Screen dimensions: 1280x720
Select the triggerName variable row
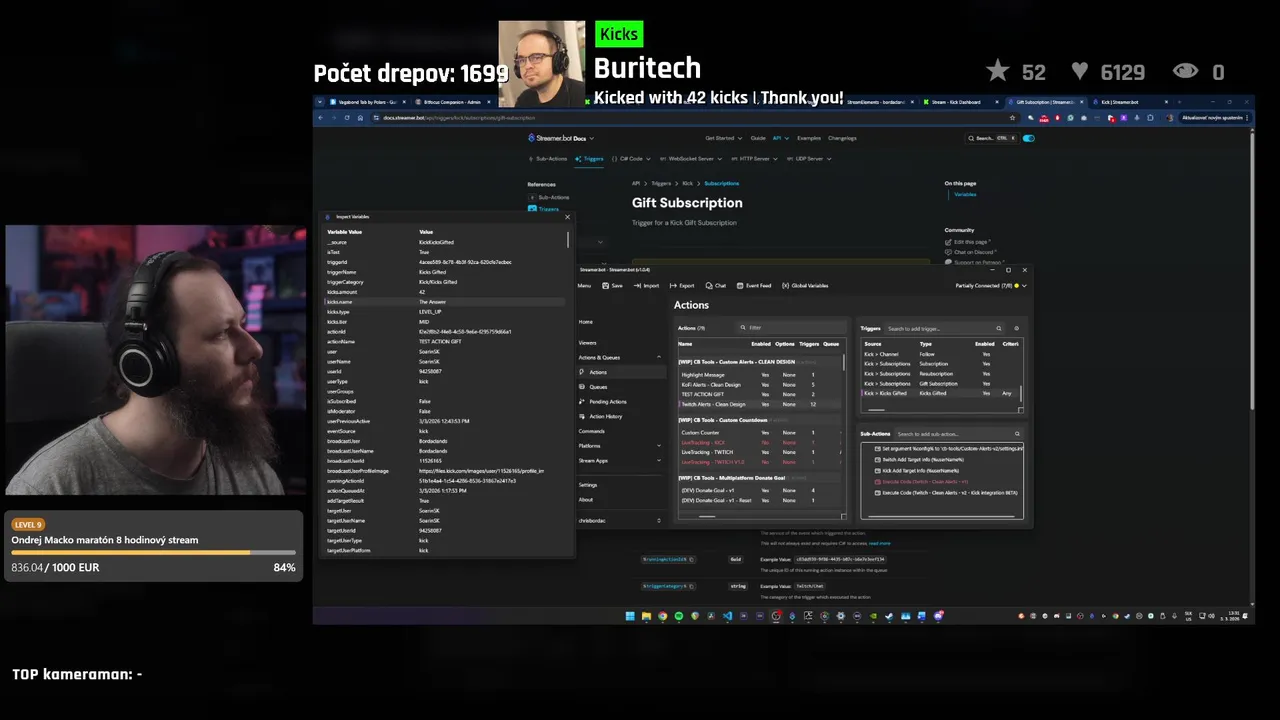[446, 272]
